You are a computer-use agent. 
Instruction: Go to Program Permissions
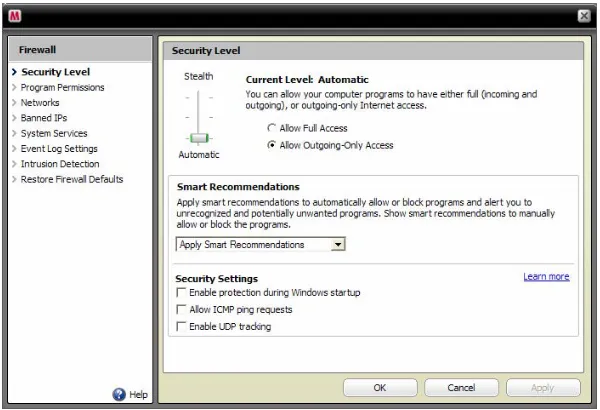(62, 87)
